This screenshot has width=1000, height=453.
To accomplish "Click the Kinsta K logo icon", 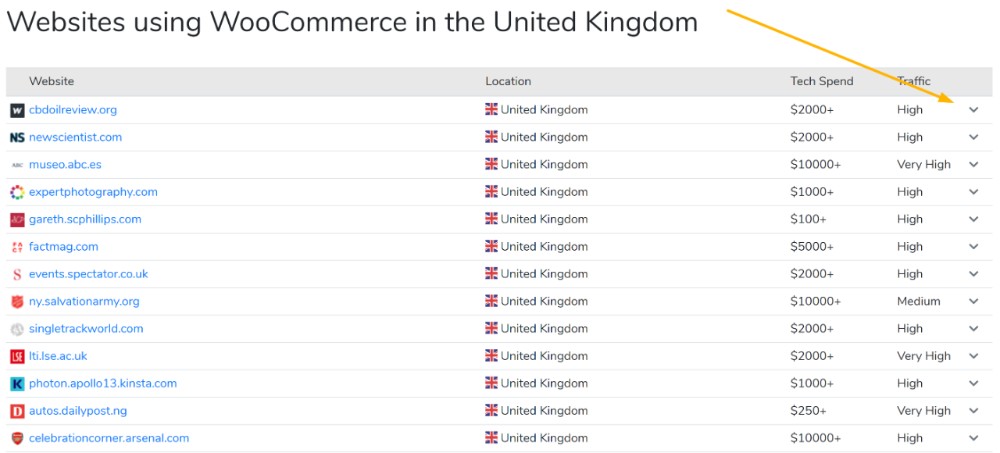I will 17,384.
